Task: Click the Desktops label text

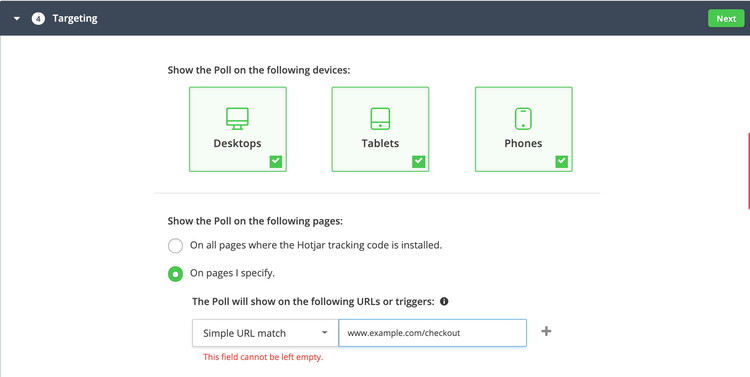Action: 237,144
